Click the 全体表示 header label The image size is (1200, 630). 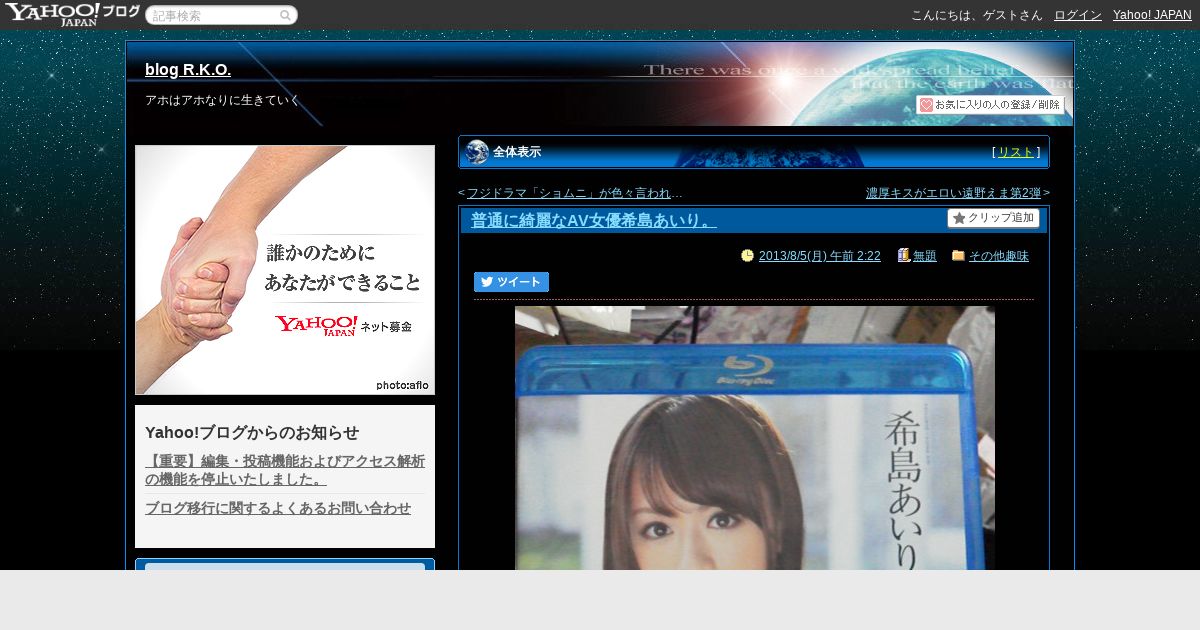[x=517, y=152]
